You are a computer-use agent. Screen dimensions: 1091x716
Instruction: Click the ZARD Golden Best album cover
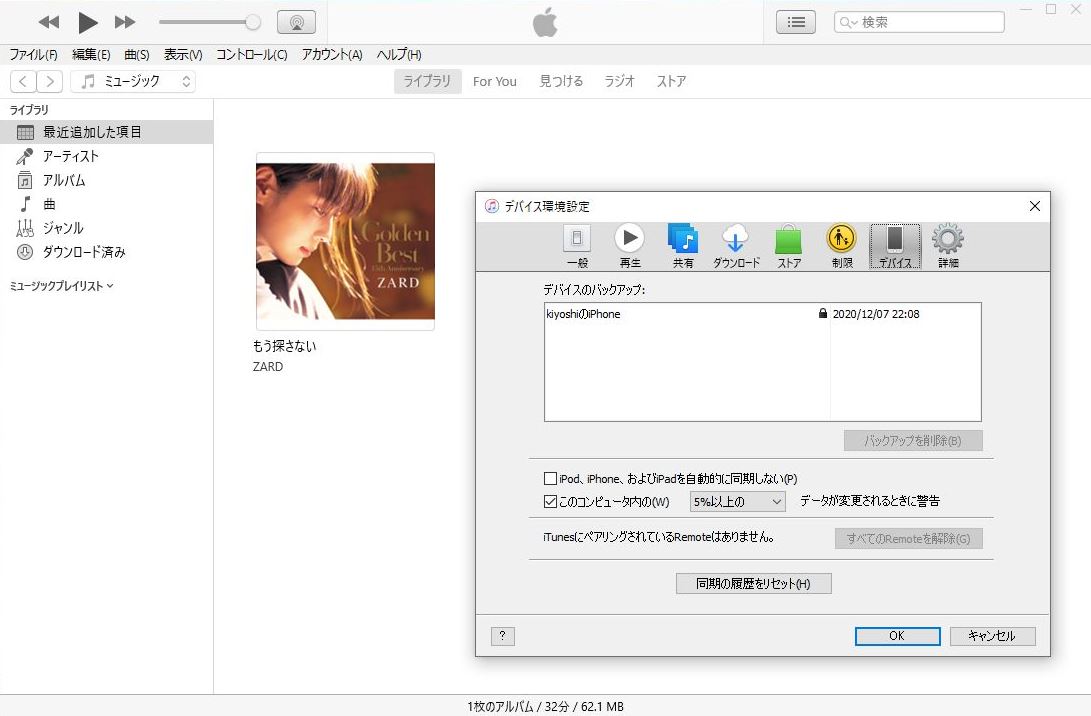(346, 241)
